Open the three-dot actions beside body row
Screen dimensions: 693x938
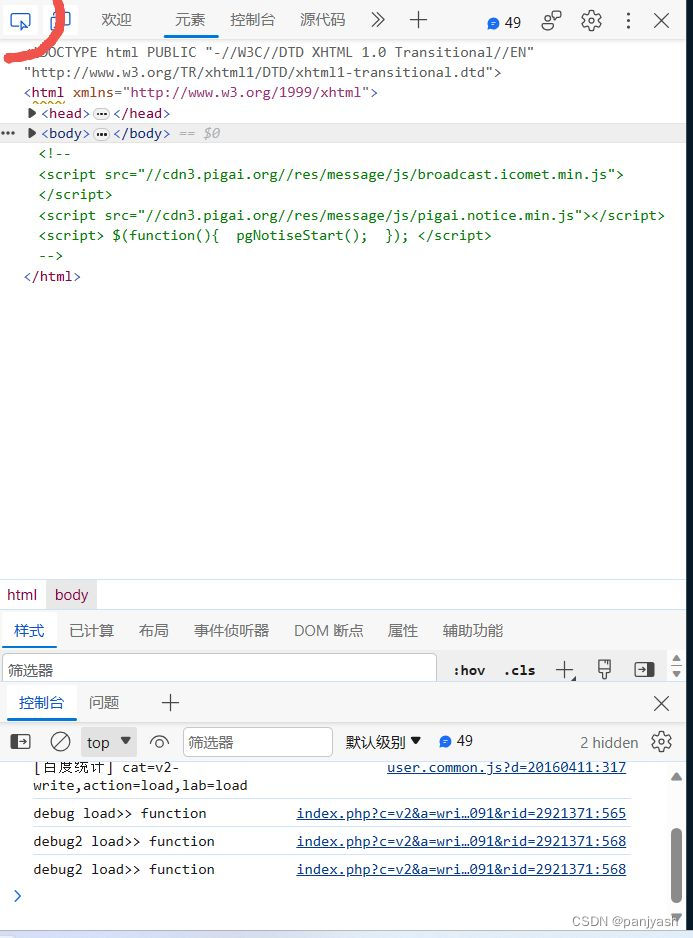pyautogui.click(x=8, y=133)
